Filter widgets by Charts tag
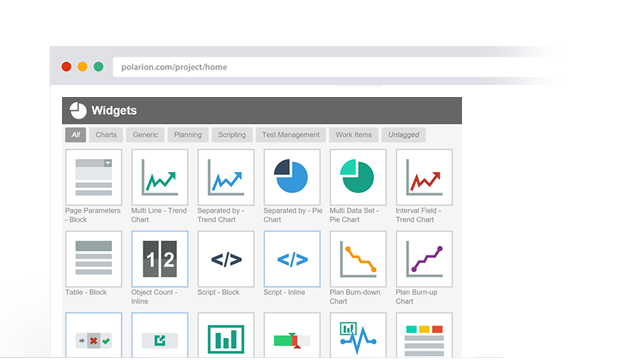The image size is (640, 360). coord(106,135)
